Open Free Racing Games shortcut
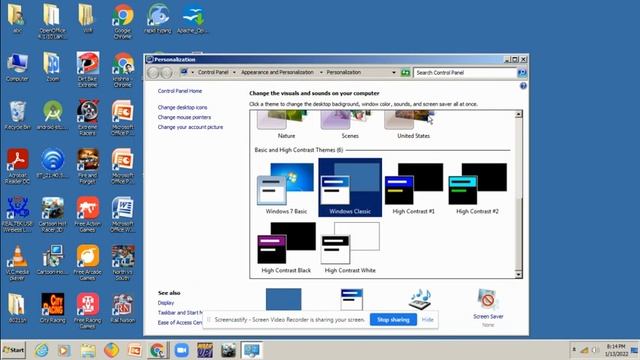 (87, 311)
